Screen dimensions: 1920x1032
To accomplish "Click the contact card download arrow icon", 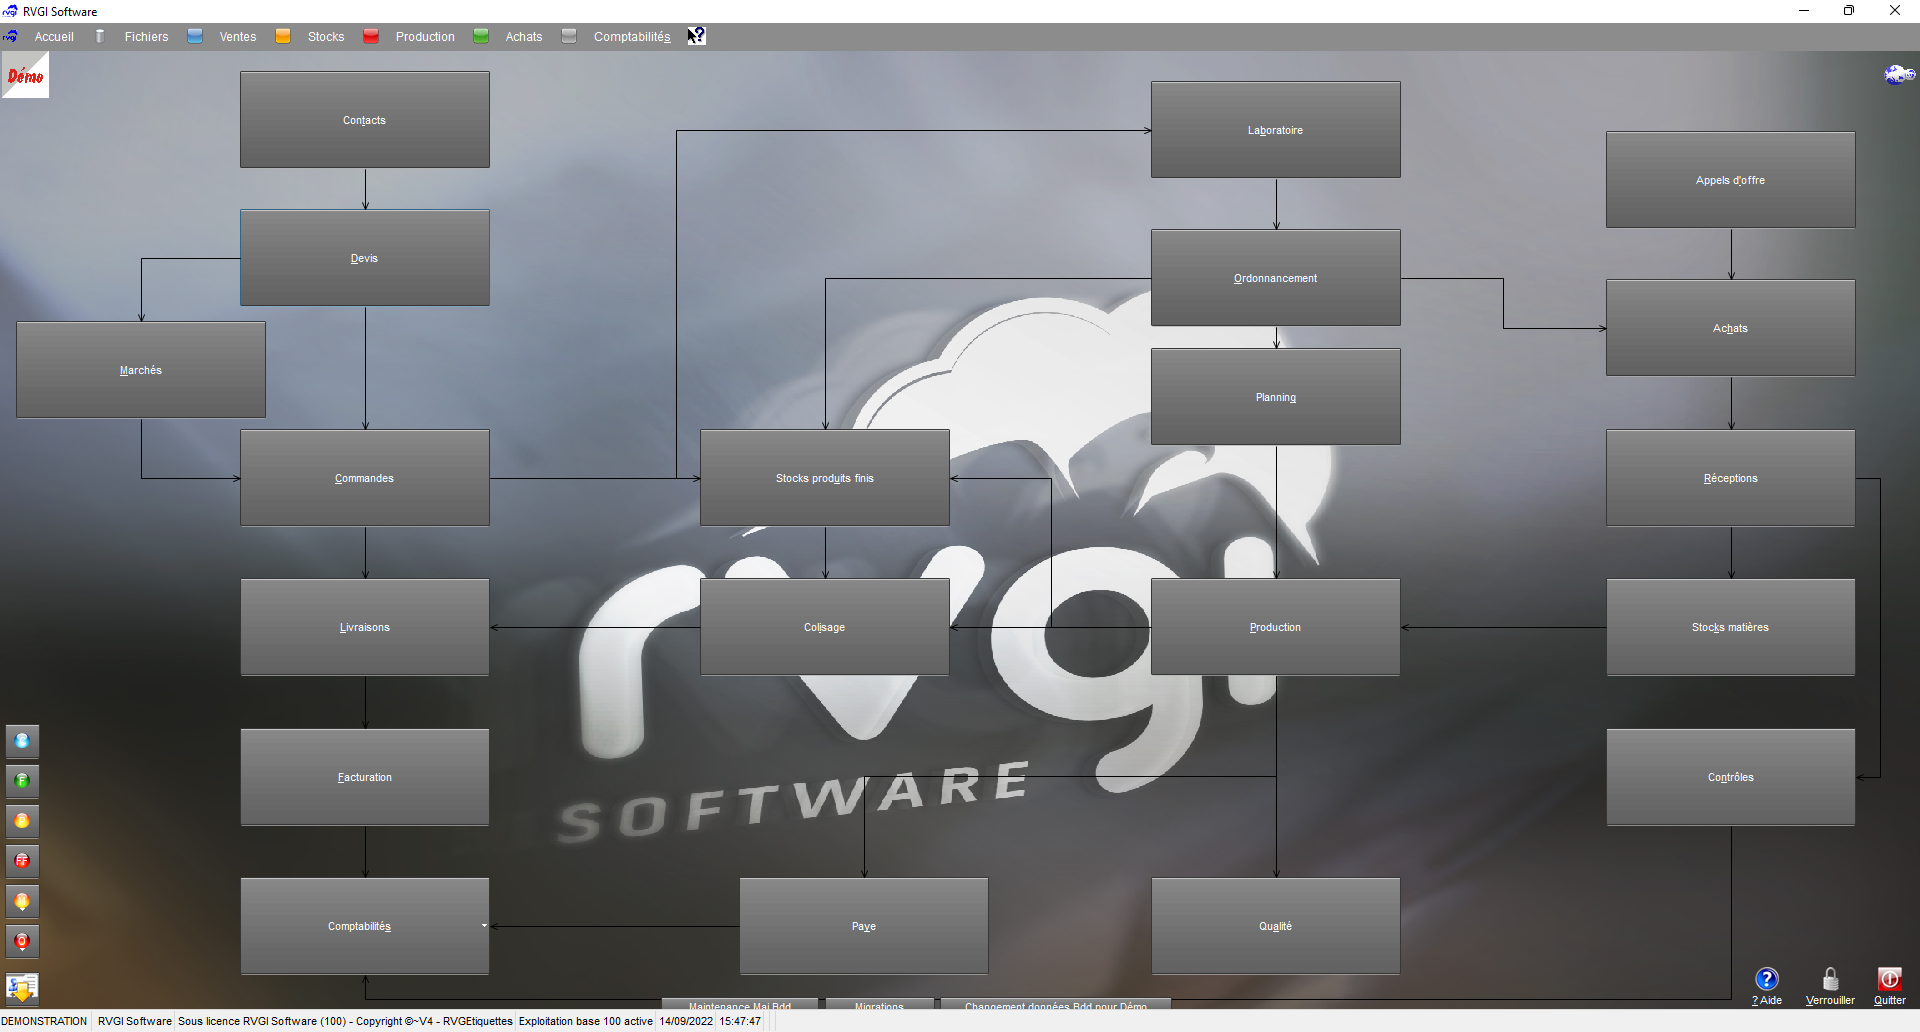I will tap(22, 988).
